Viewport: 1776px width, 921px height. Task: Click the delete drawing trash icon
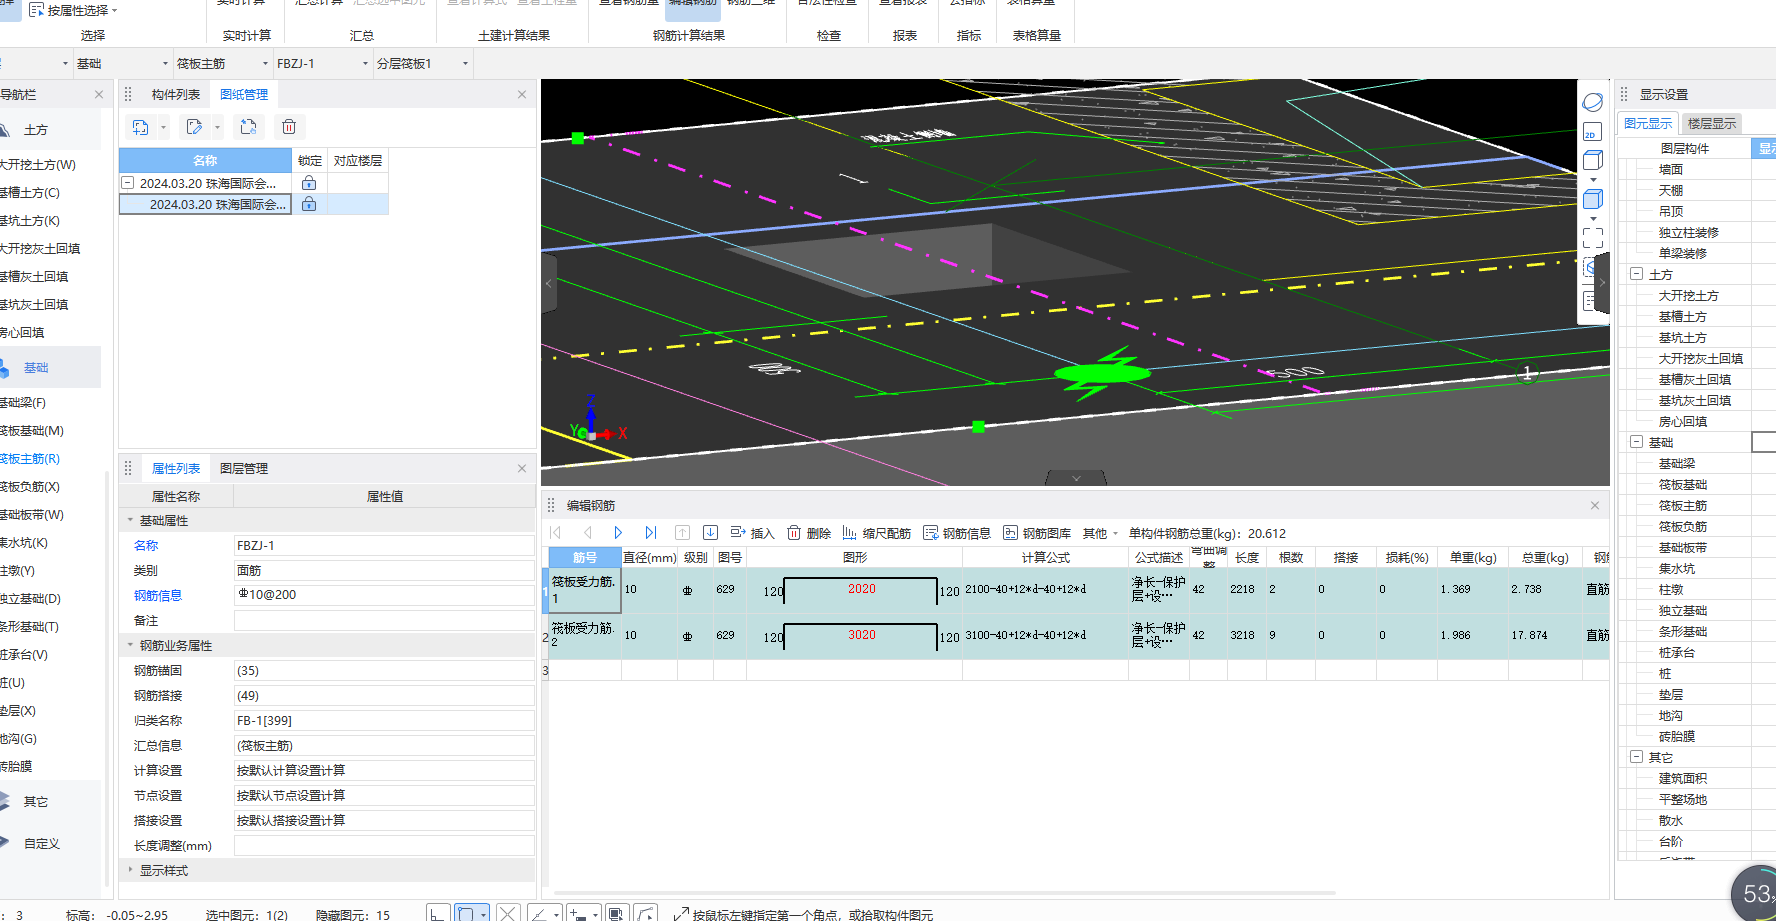pos(289,127)
